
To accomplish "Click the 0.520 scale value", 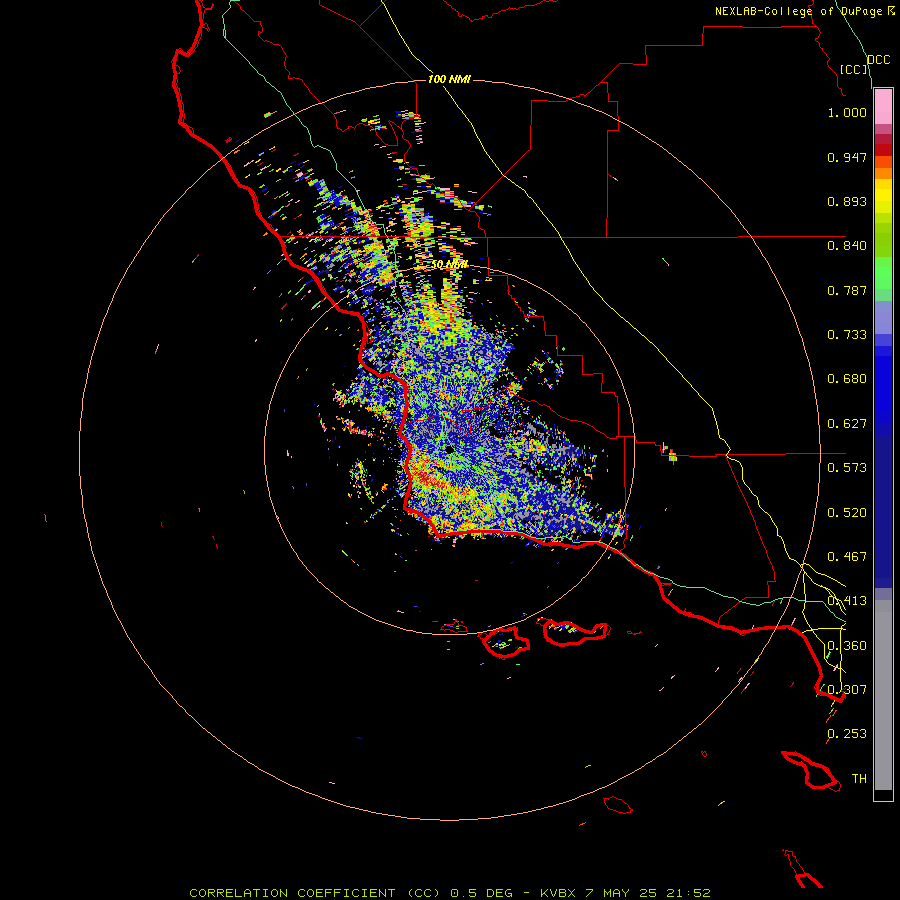I will coord(847,513).
